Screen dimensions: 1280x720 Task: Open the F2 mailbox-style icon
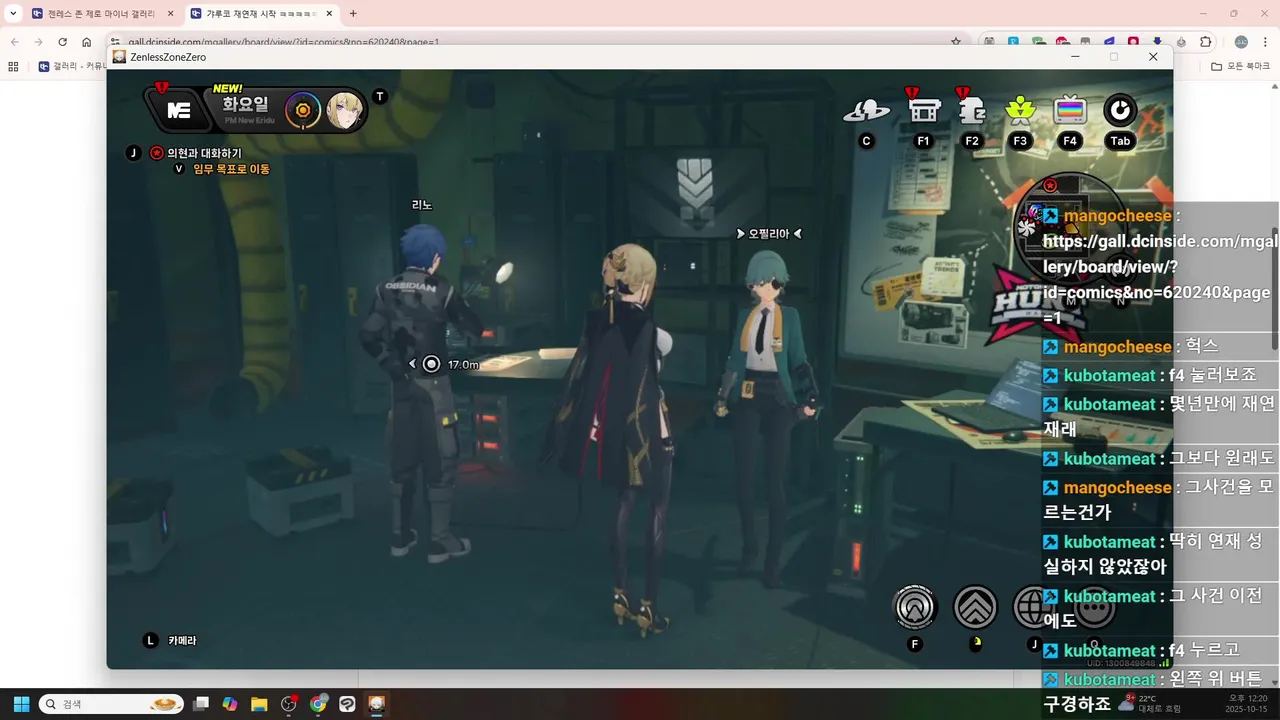[x=972, y=110]
